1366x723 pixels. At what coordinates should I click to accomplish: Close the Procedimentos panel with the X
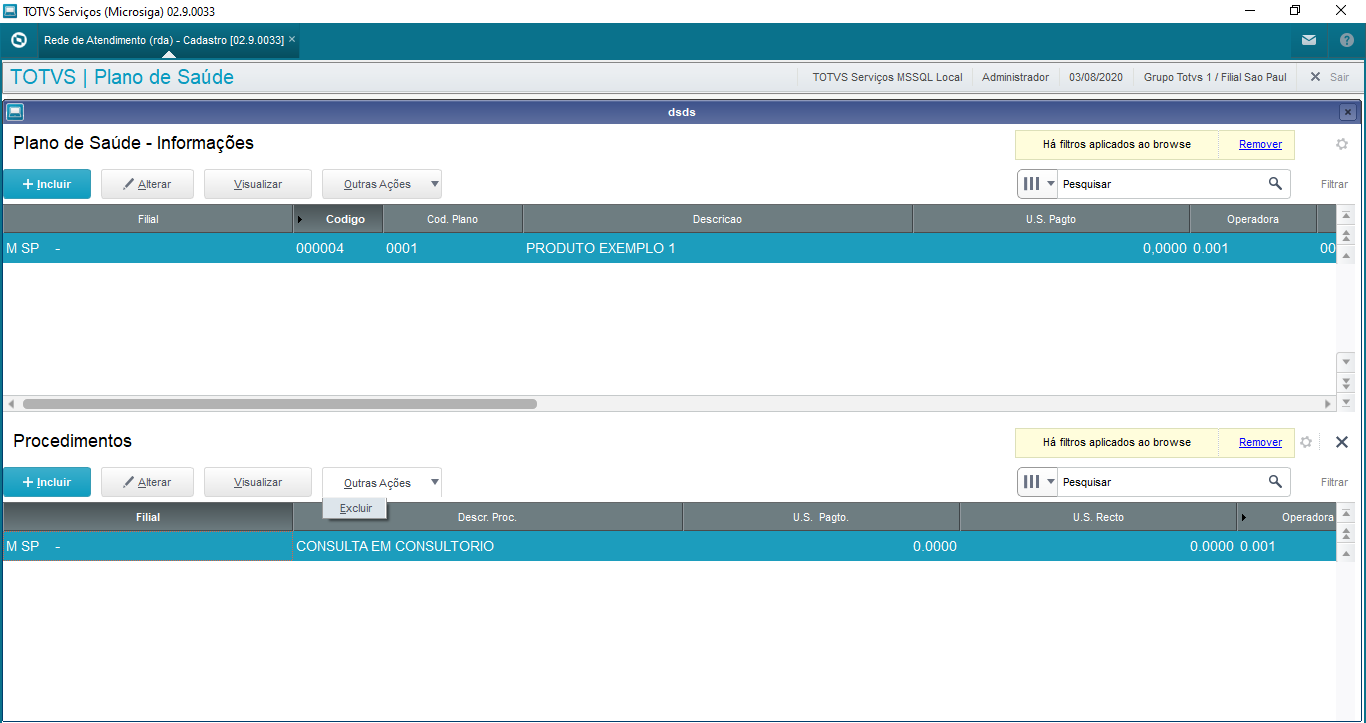click(x=1342, y=442)
